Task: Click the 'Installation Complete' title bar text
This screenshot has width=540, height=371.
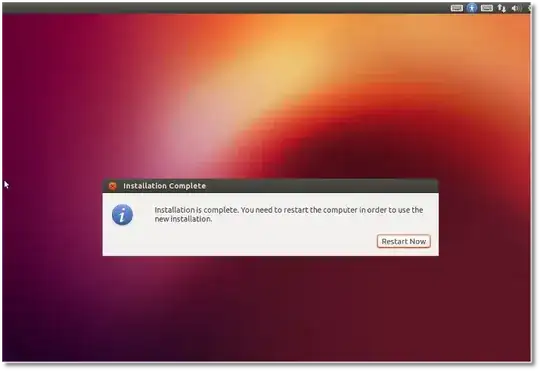Action: [165, 186]
